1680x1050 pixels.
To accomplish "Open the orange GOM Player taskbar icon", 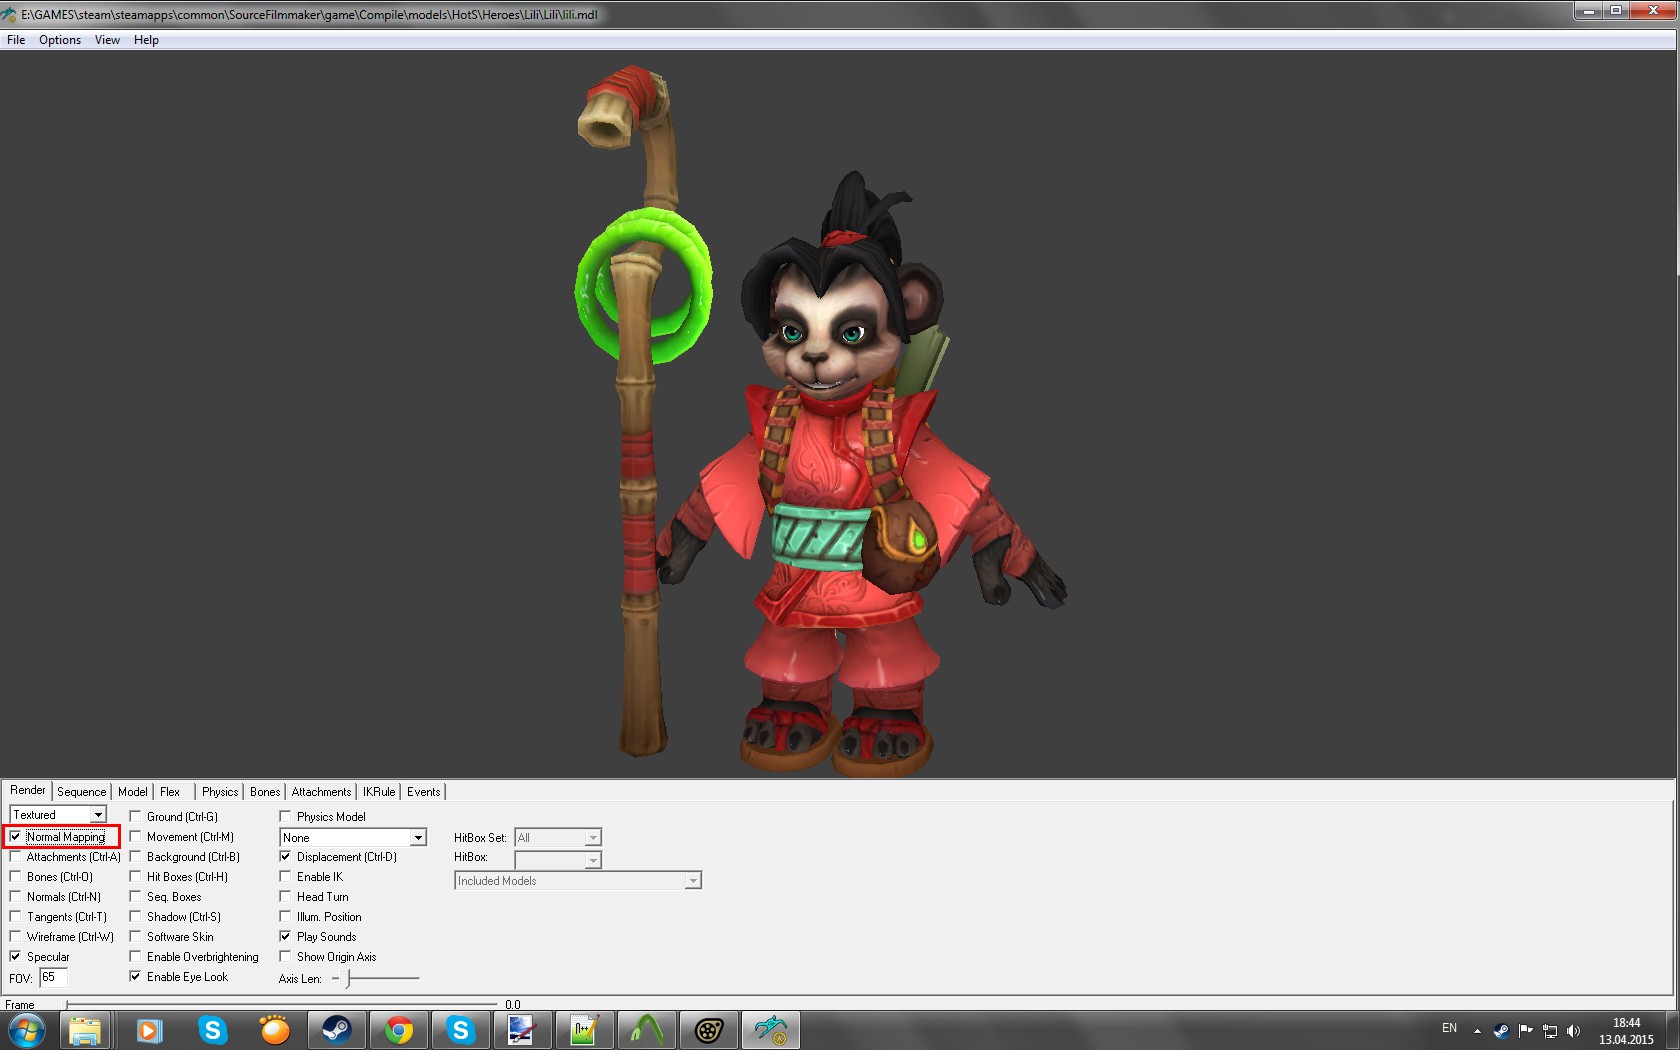I will (274, 1030).
